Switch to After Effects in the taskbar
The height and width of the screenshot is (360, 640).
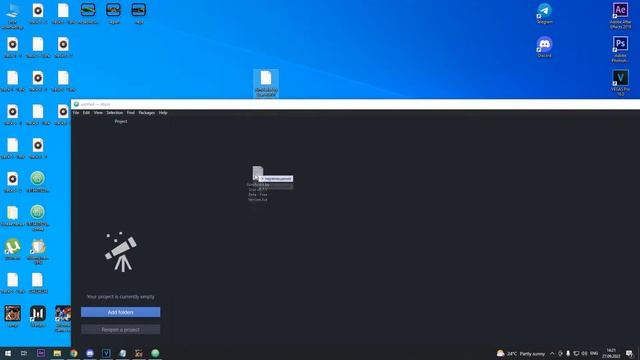41,353
